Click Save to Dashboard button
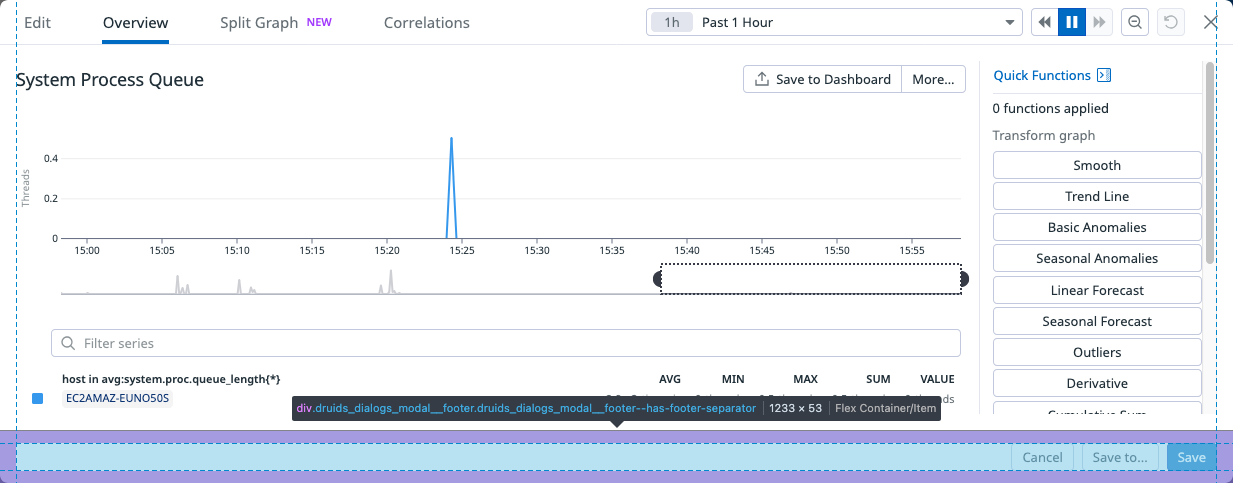This screenshot has width=1233, height=483. [822, 79]
